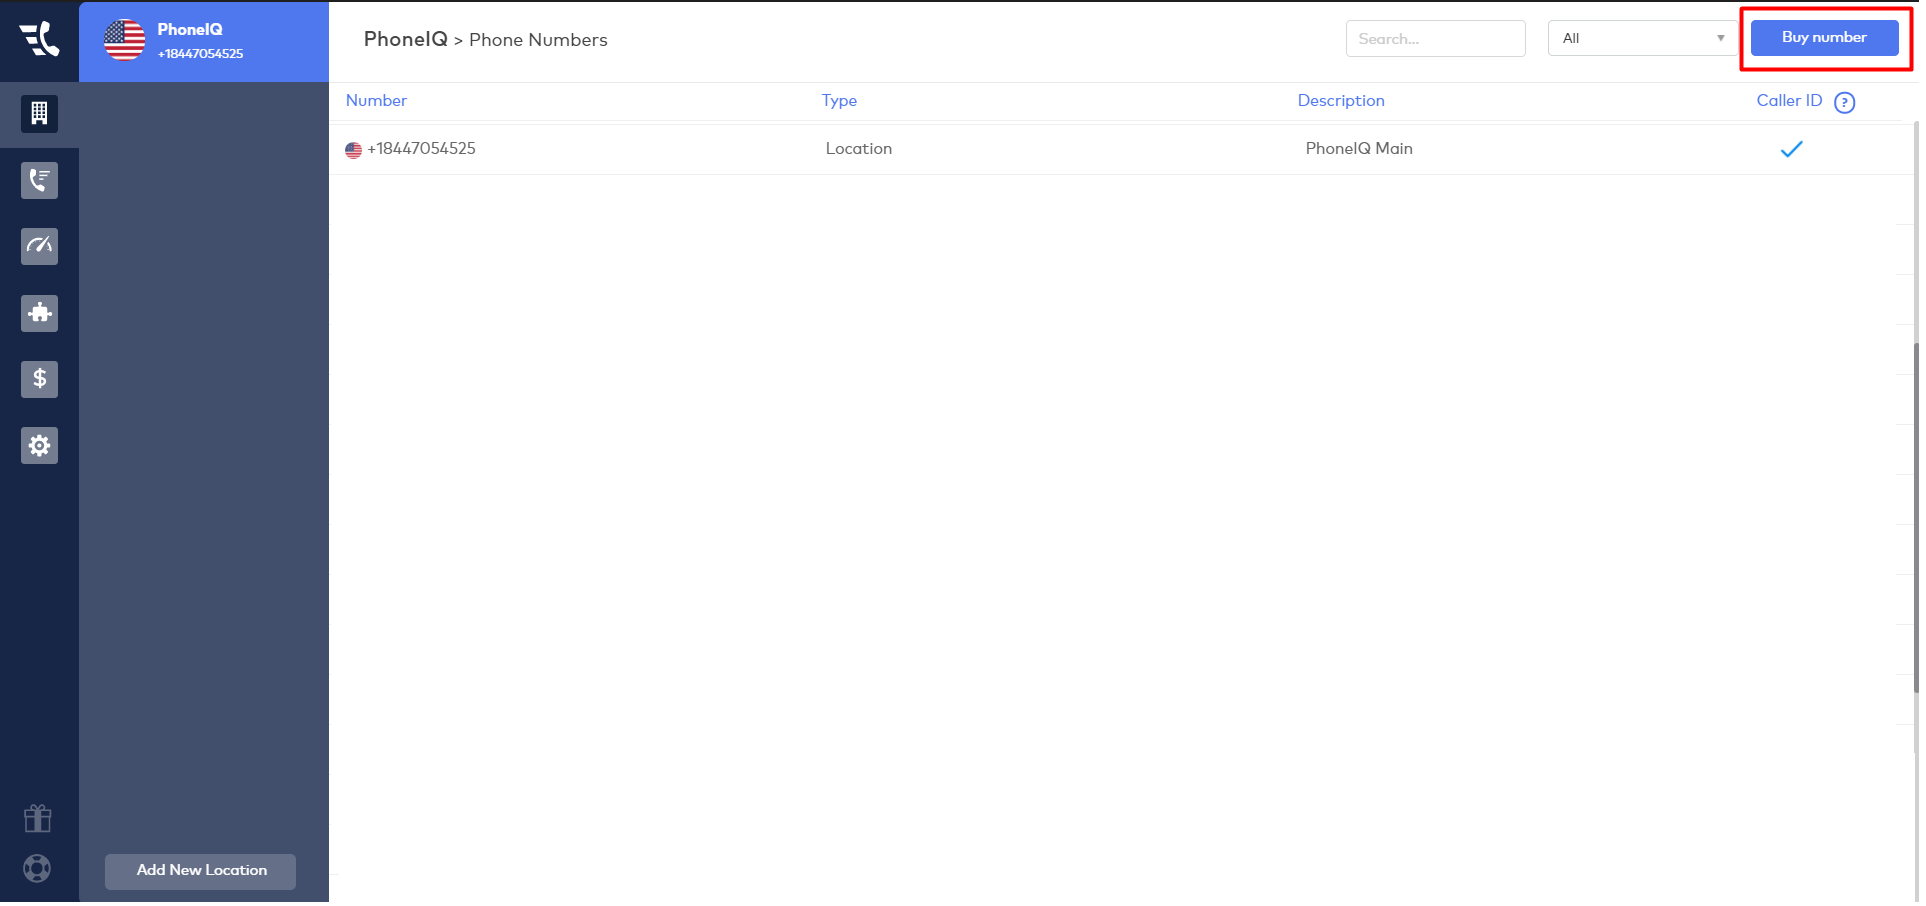Click the Location type cell
The height and width of the screenshot is (906, 1926).
(x=858, y=149)
